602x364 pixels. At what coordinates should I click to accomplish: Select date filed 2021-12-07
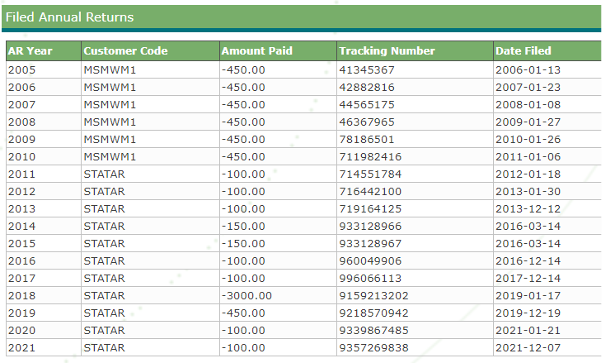click(528, 348)
